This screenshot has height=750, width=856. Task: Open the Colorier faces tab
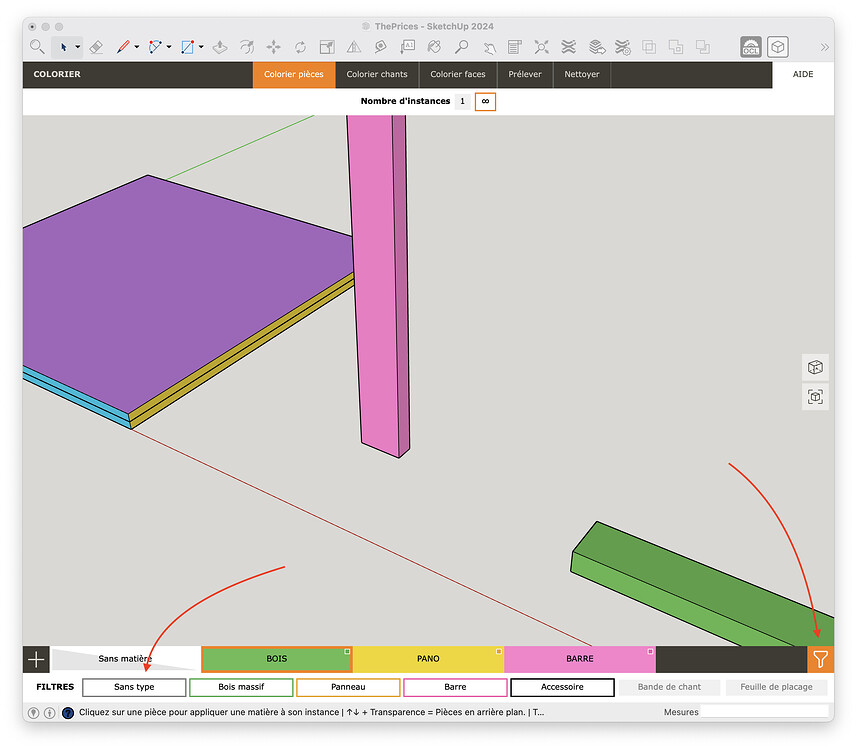click(x=458, y=74)
